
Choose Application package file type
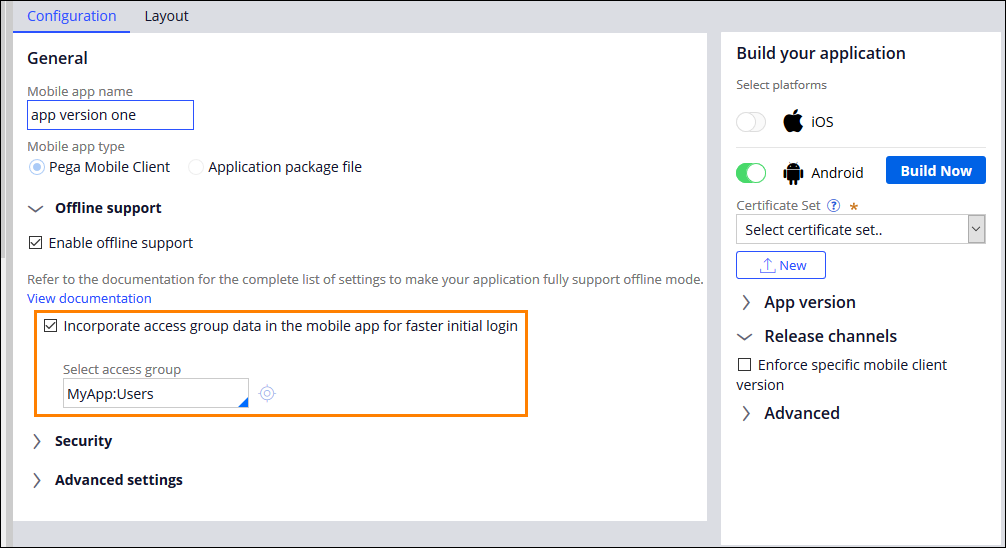tap(196, 167)
